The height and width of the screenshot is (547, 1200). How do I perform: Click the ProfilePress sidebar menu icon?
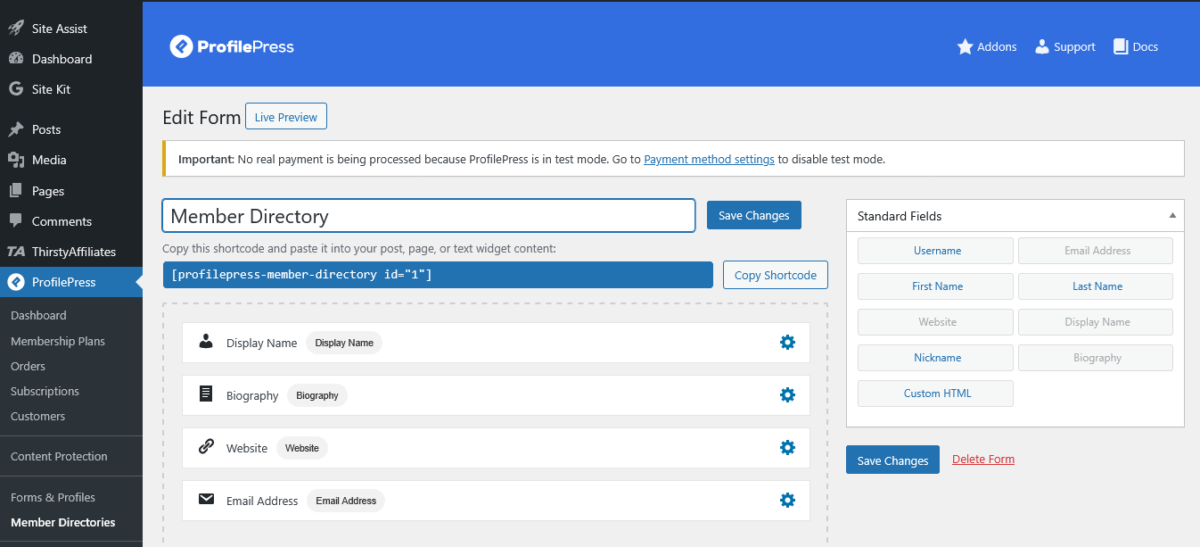coord(16,282)
